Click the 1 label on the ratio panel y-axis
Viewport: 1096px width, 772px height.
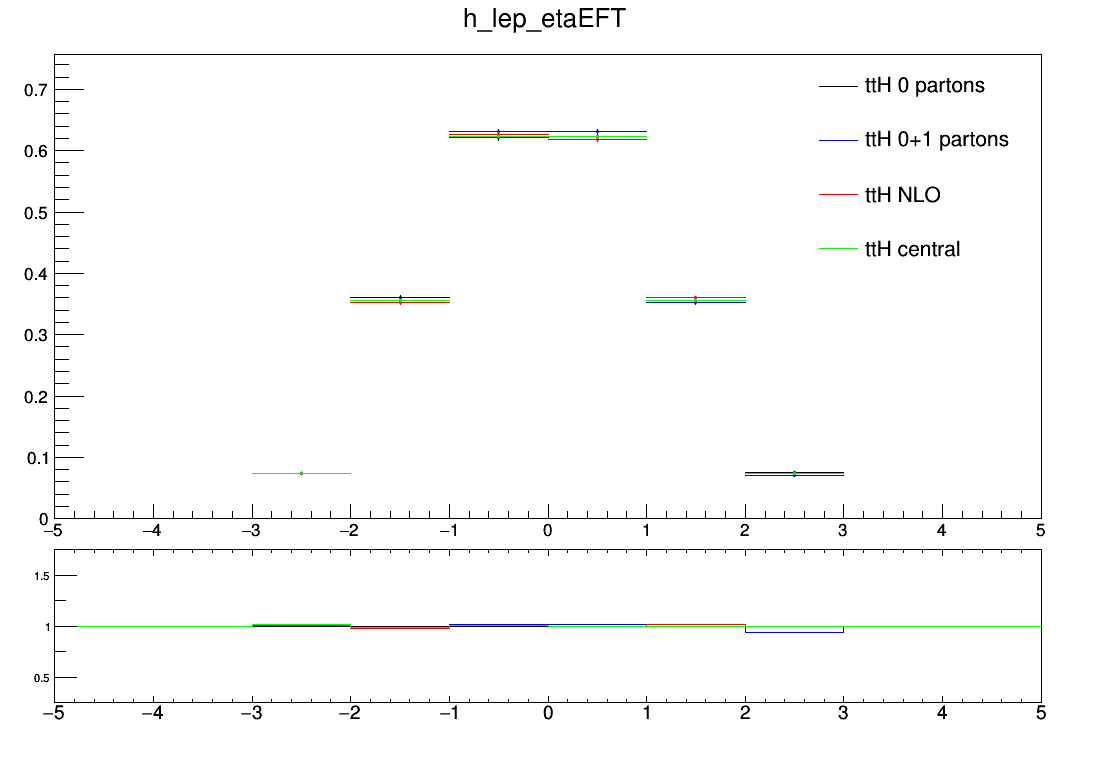click(48, 627)
